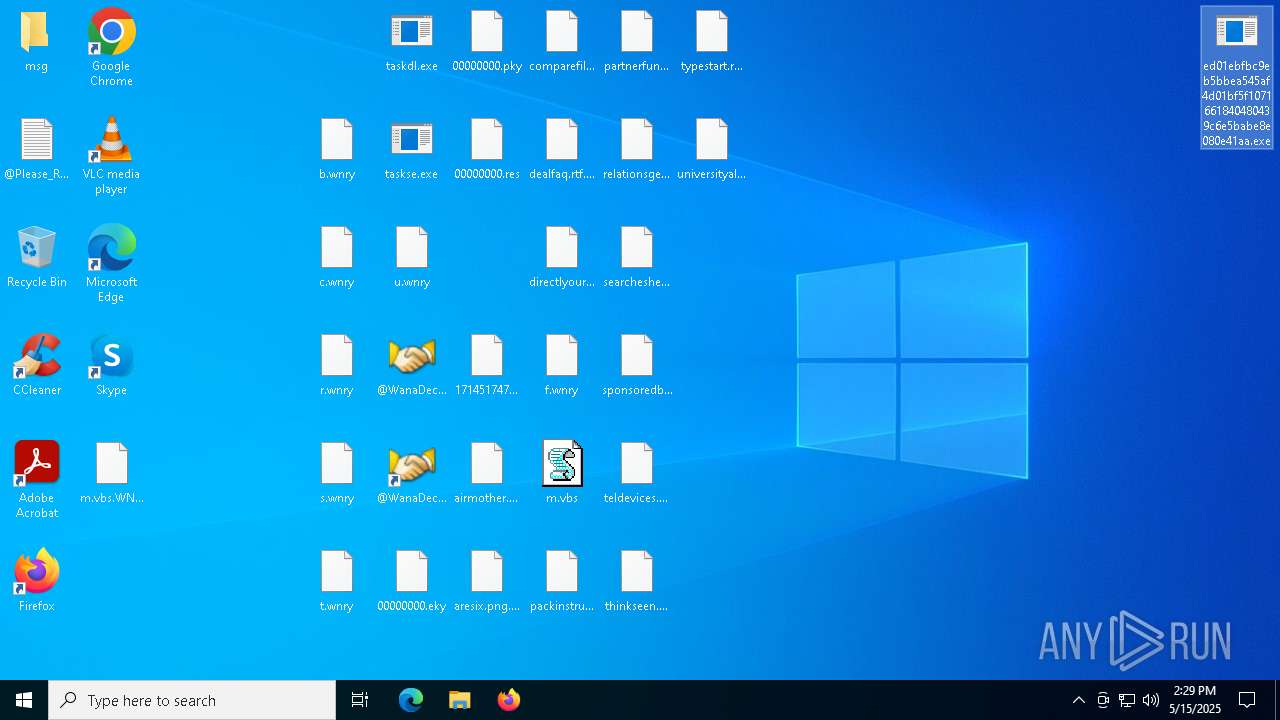Select the airmother... file
Image resolution: width=1280 pixels, height=720 pixels.
click(x=486, y=474)
